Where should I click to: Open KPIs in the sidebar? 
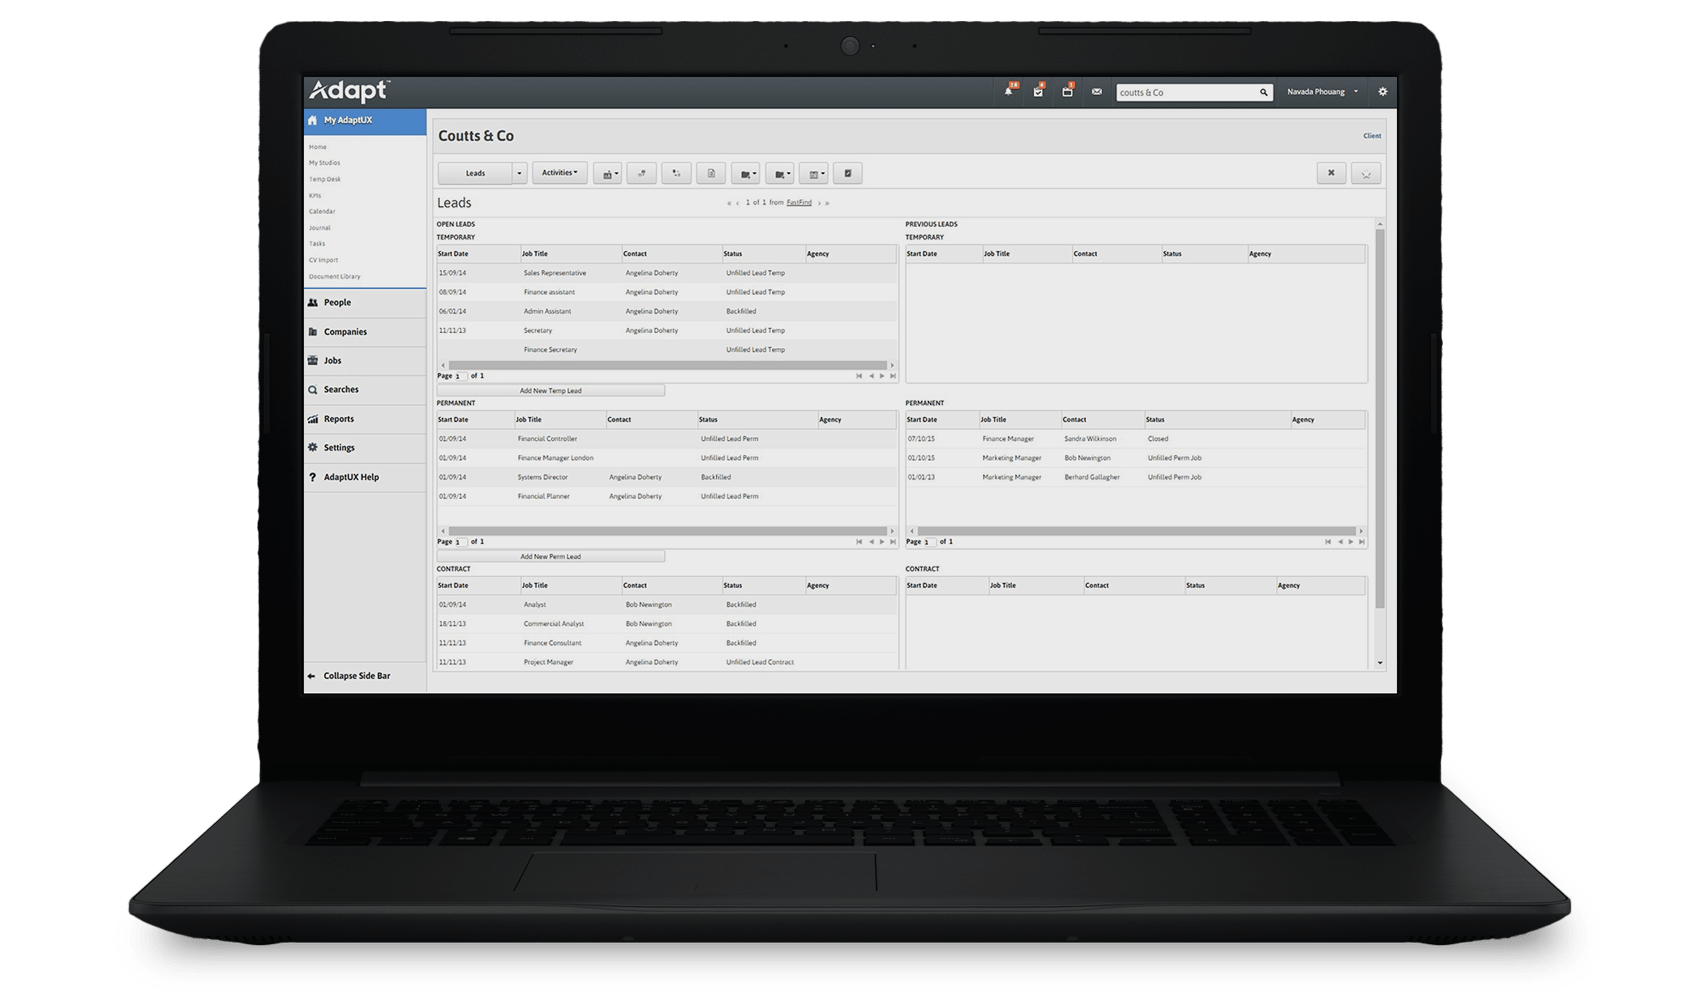(315, 196)
